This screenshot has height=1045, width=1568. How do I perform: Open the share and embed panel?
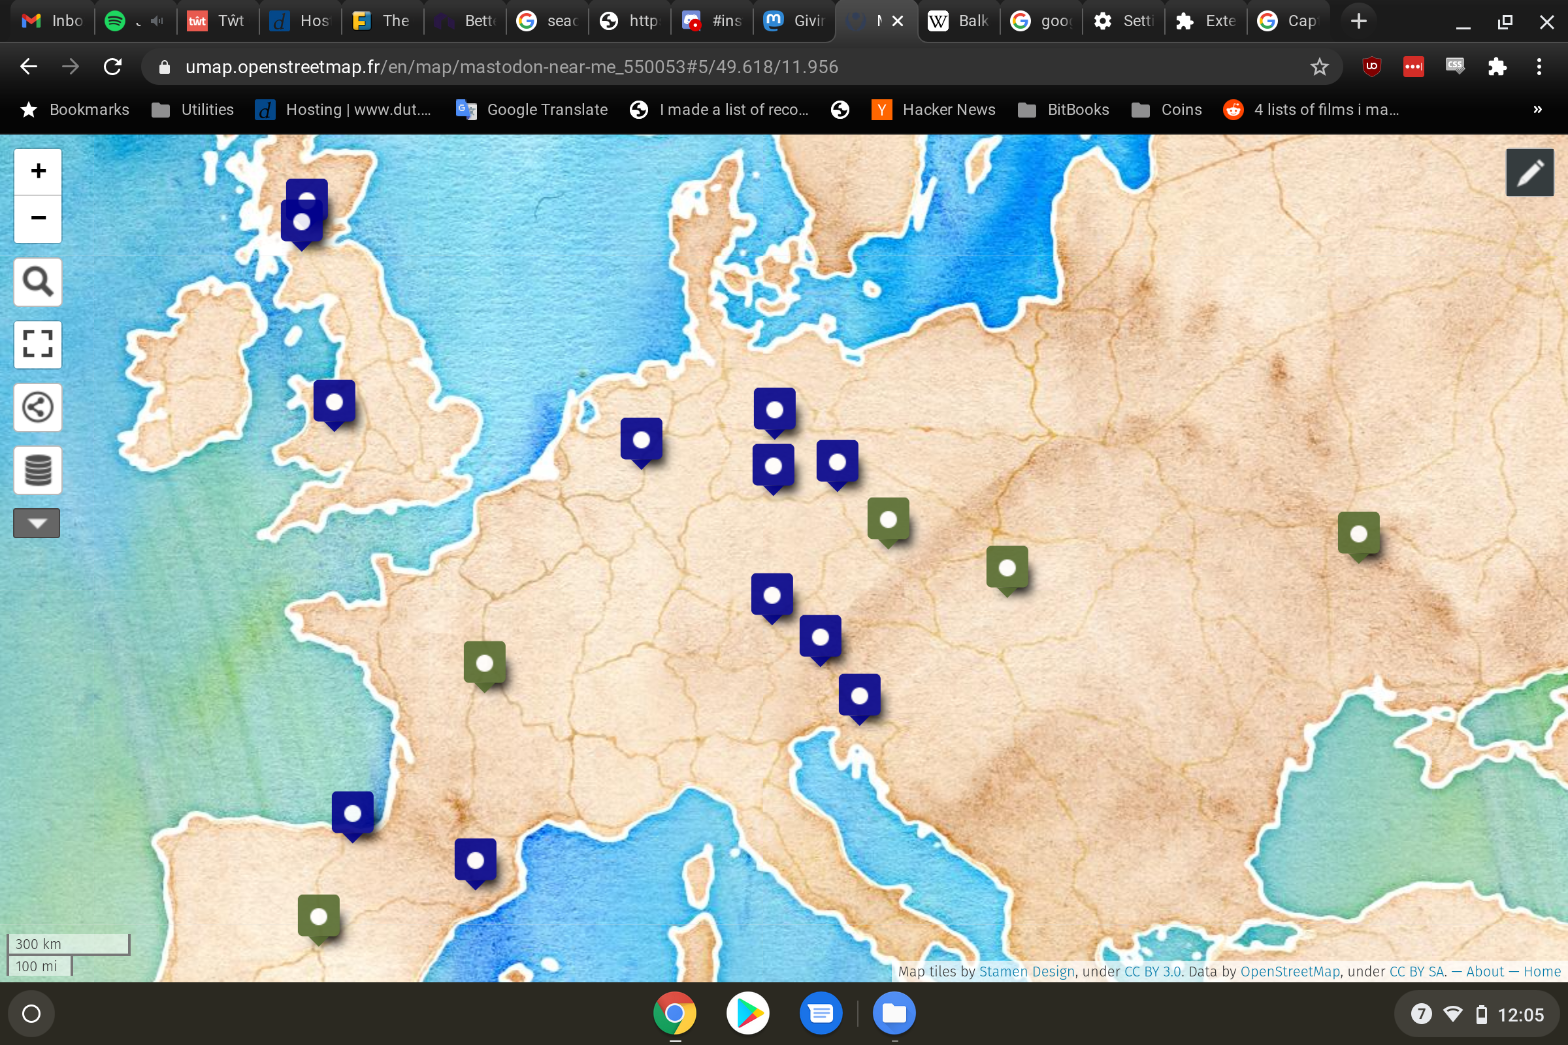pyautogui.click(x=38, y=407)
